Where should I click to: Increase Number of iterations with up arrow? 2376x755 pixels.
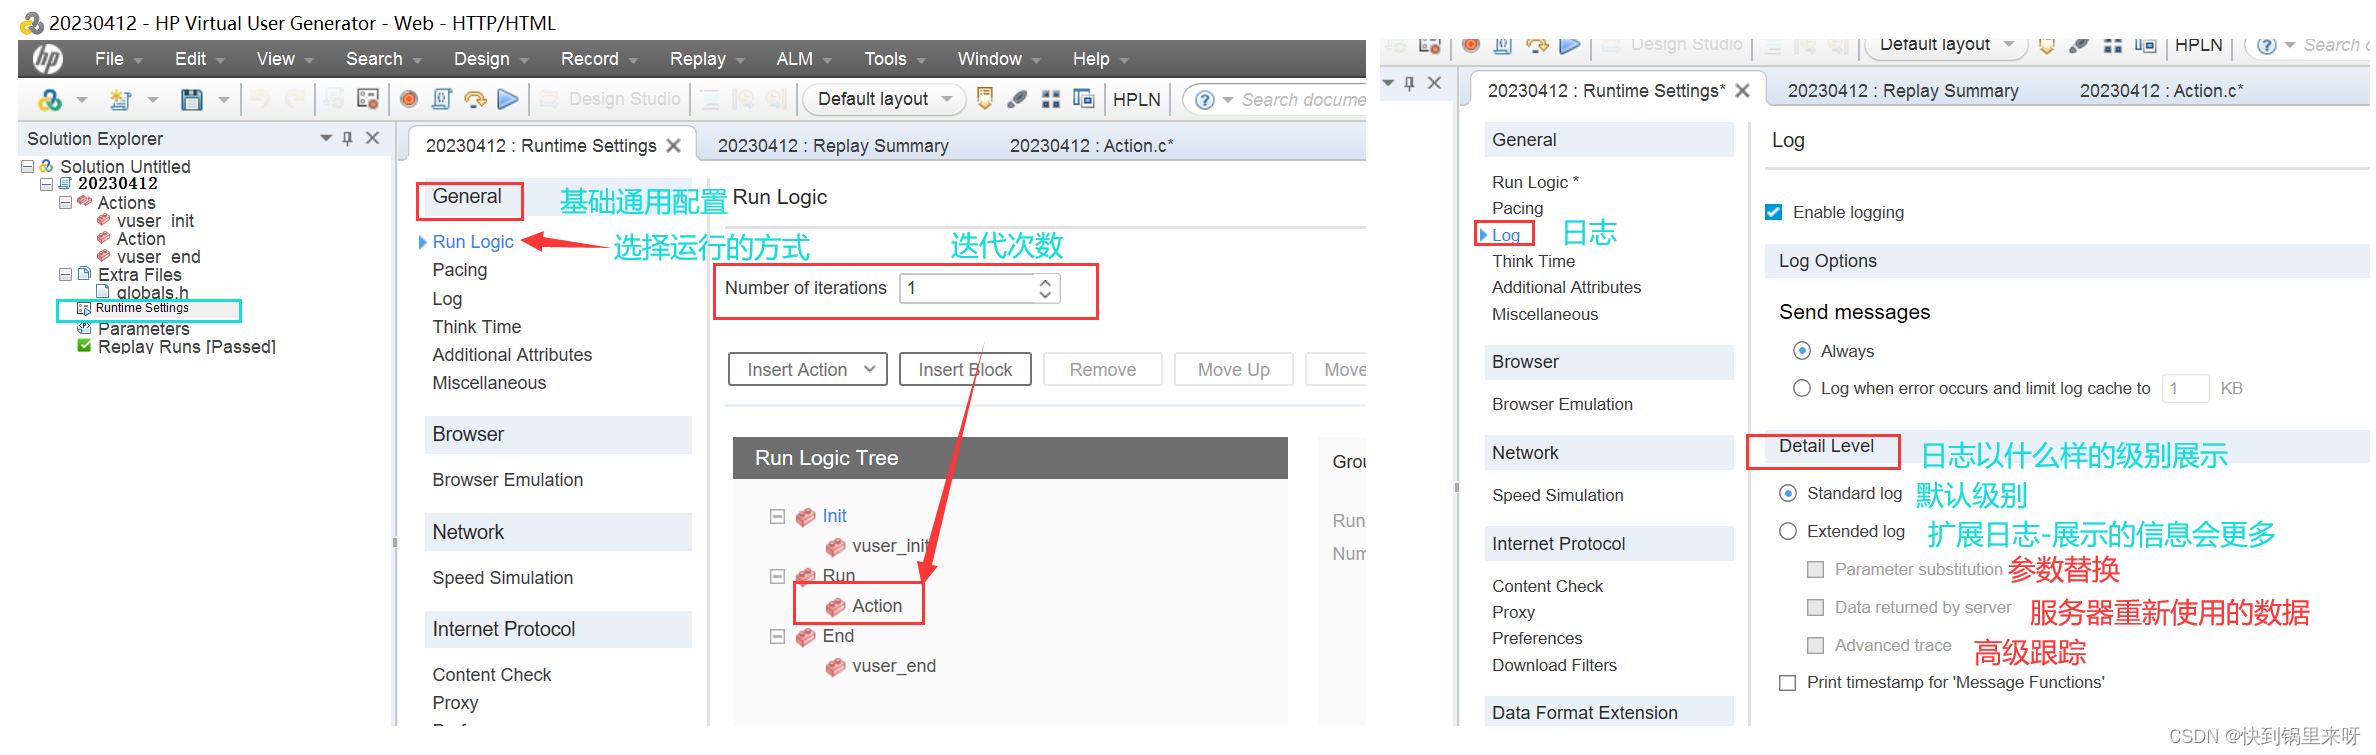pyautogui.click(x=1045, y=282)
